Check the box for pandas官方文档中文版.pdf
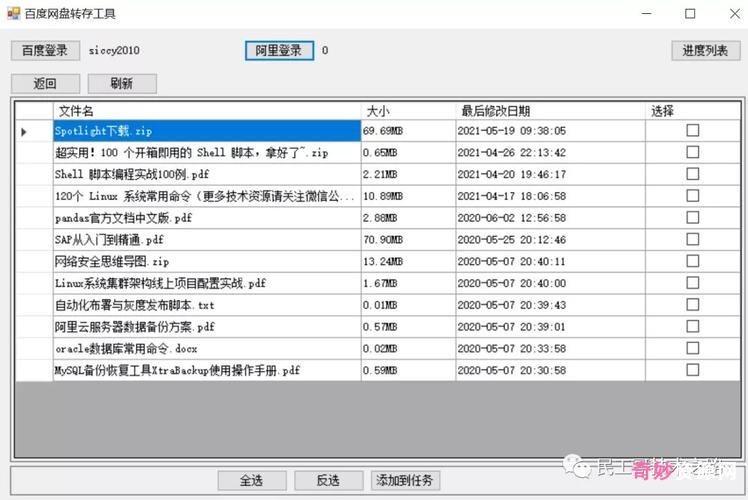The width and height of the screenshot is (748, 500). (693, 218)
